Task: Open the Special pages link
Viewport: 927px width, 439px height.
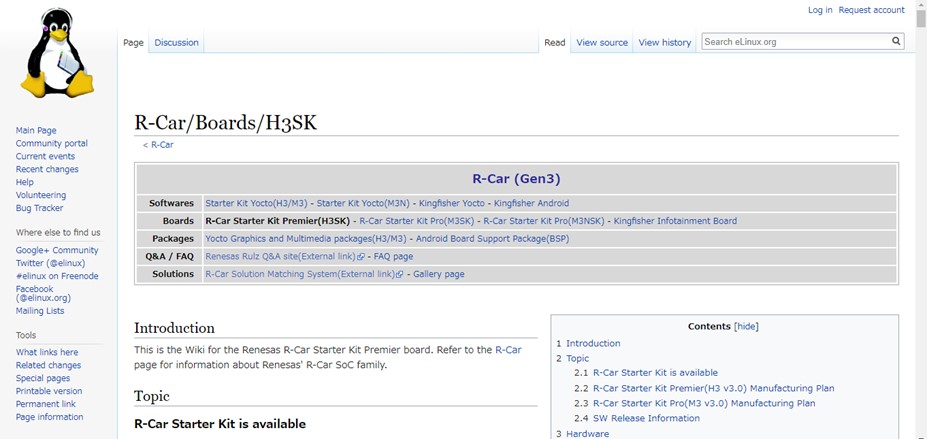Action: tap(43, 378)
